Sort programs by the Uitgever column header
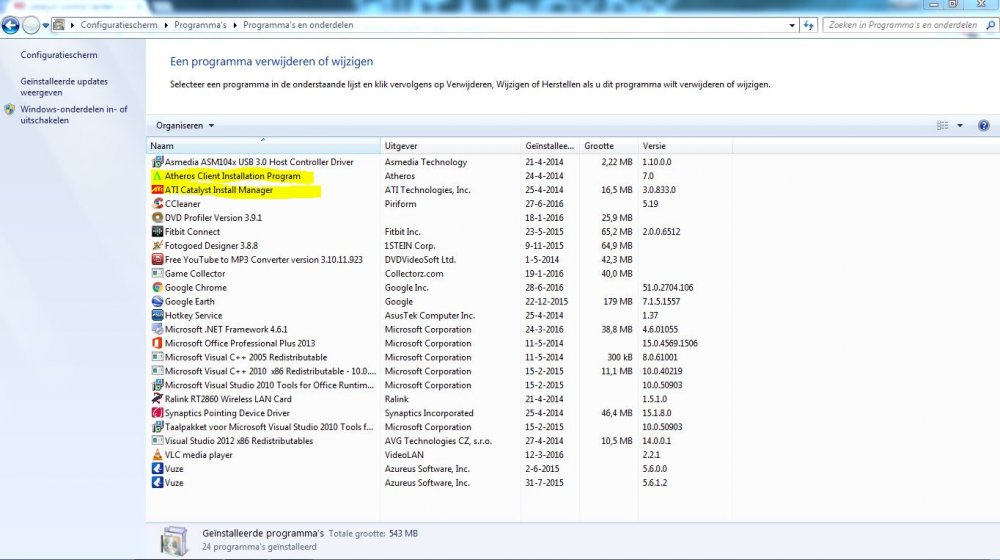This screenshot has width=1000, height=560. coord(401,146)
